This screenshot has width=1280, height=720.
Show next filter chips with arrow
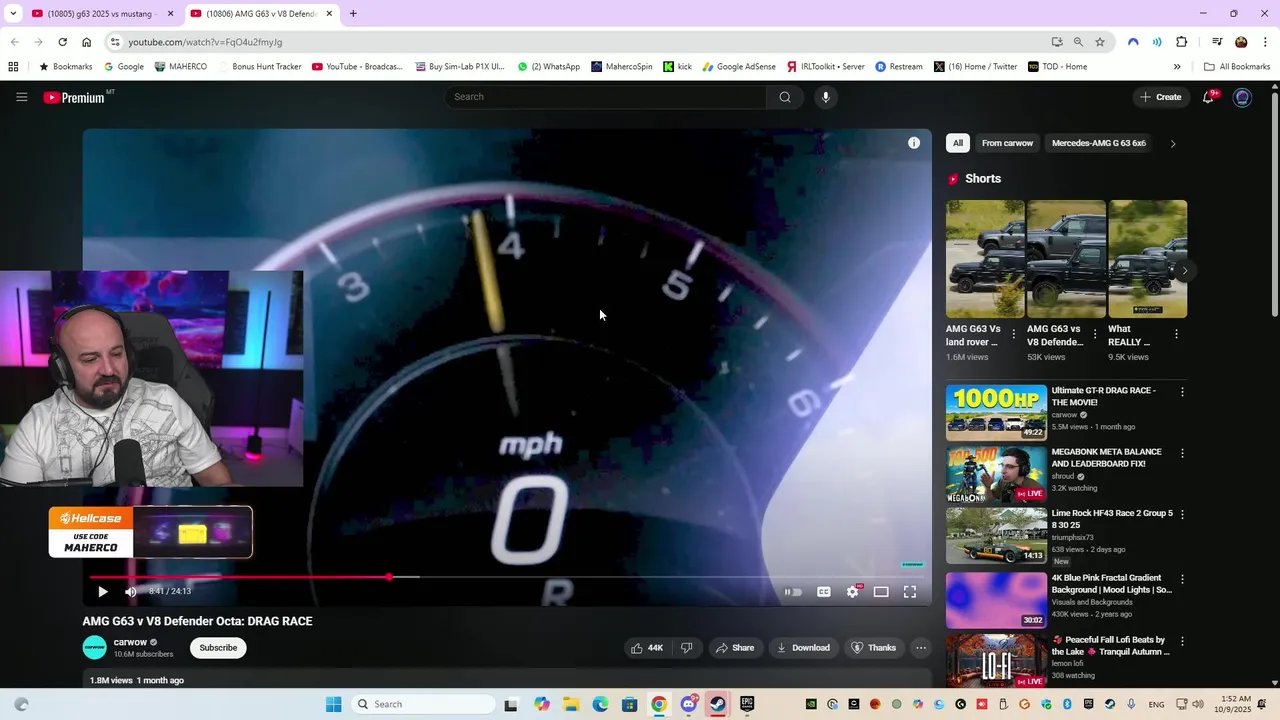tap(1173, 143)
